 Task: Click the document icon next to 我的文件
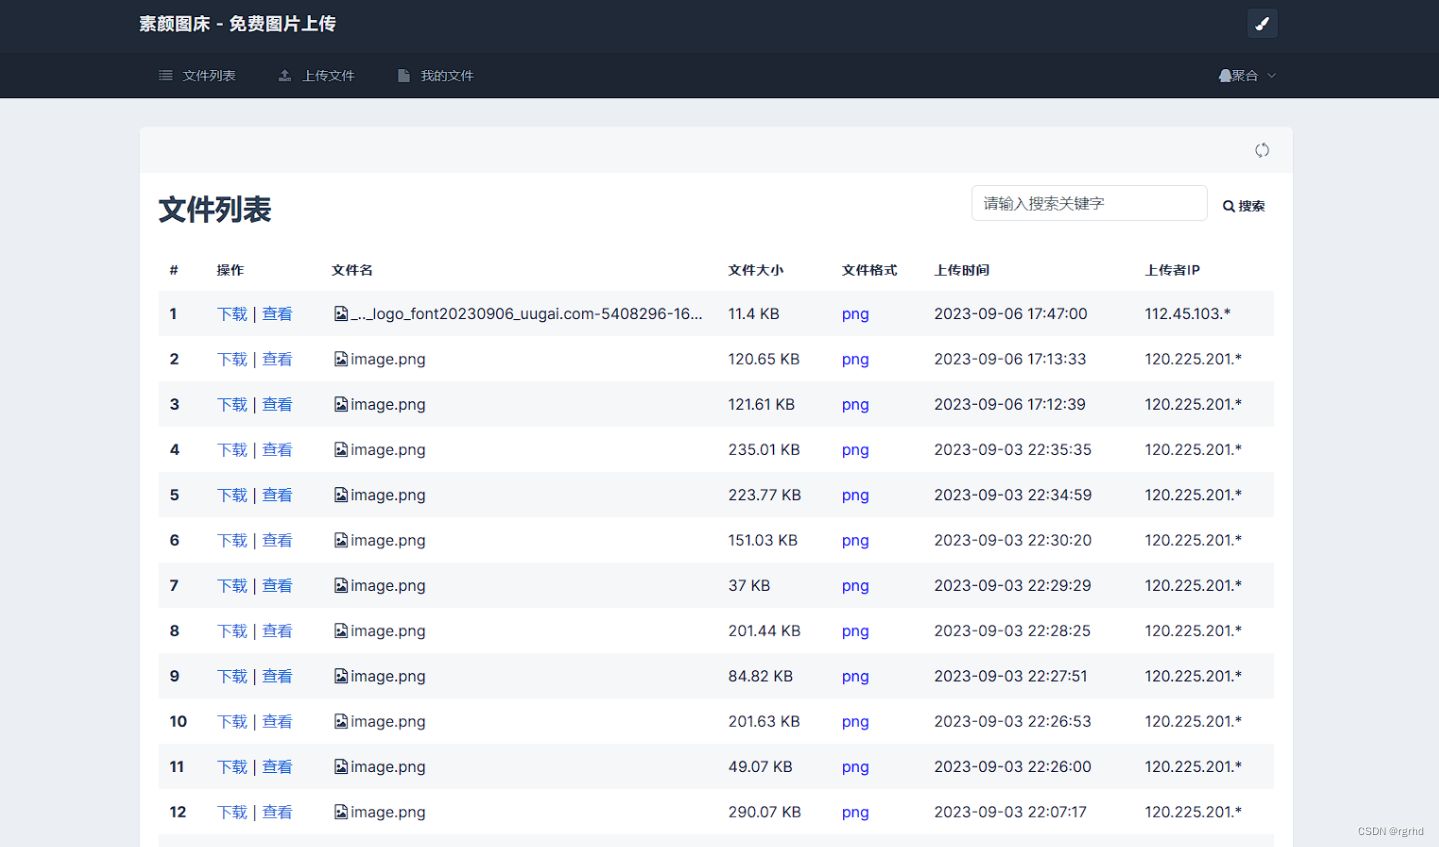(404, 76)
